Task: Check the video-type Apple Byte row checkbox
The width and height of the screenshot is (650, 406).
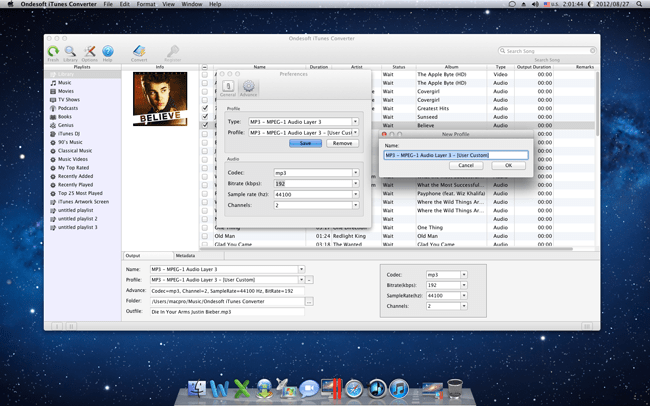Action: [205, 75]
